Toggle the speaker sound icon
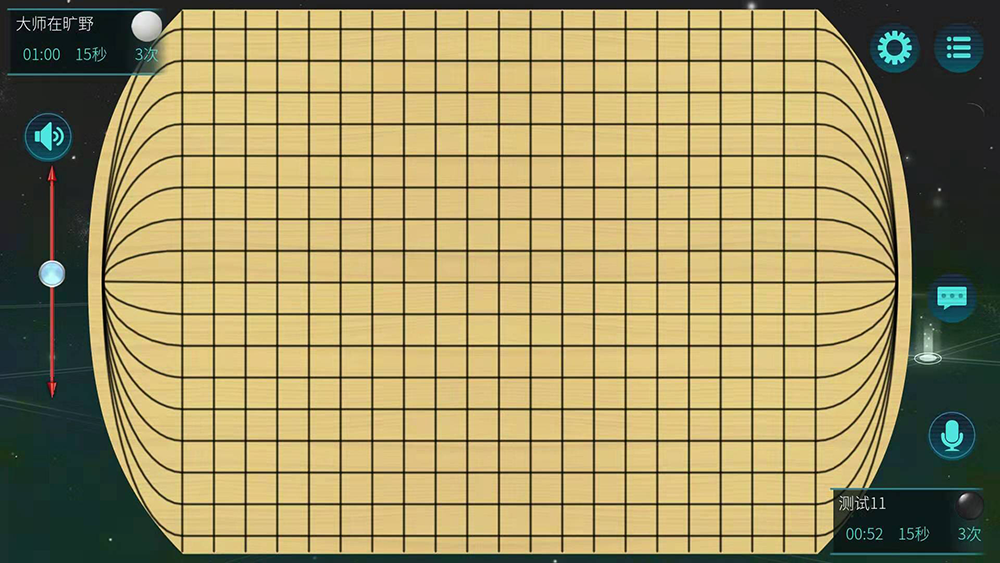The height and width of the screenshot is (563, 1000). 48,136
